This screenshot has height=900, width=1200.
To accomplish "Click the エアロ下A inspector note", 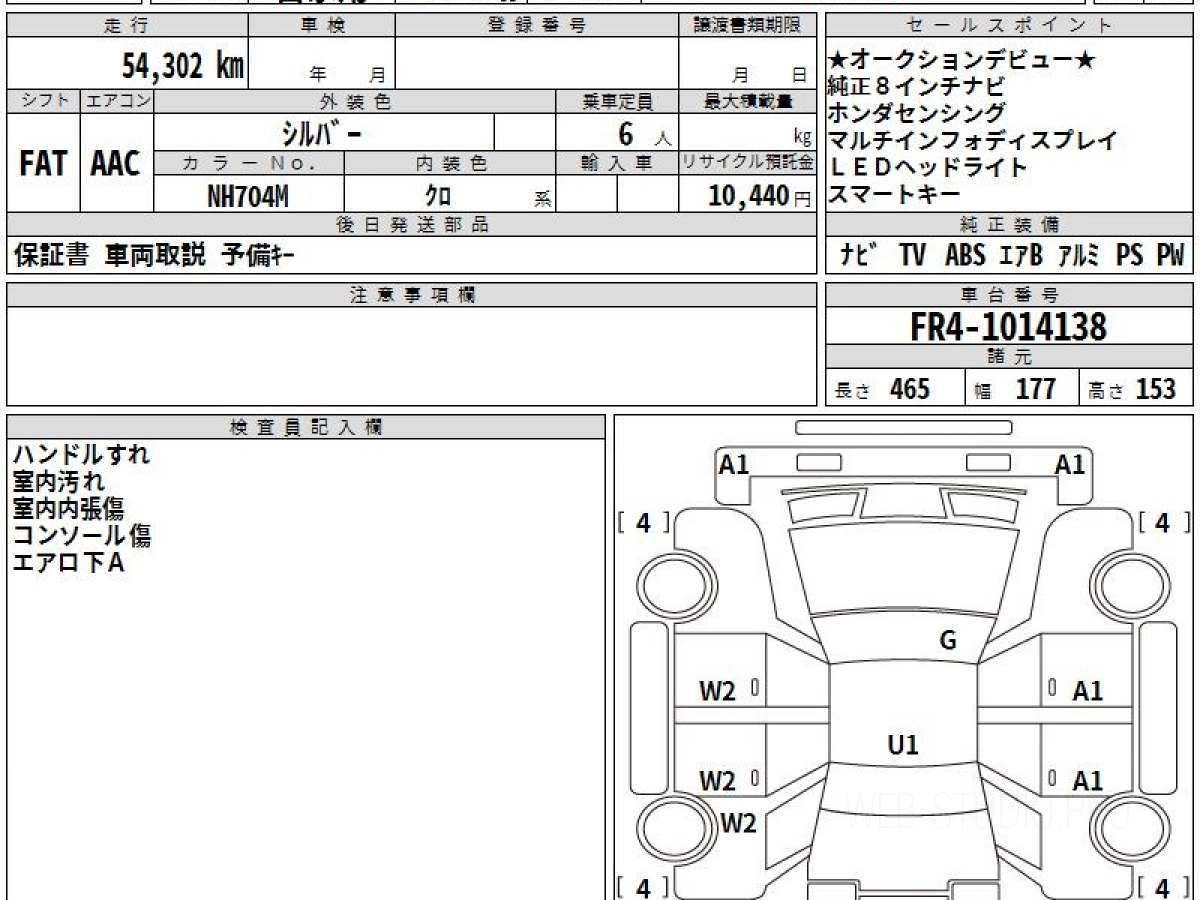I will click(x=68, y=563).
